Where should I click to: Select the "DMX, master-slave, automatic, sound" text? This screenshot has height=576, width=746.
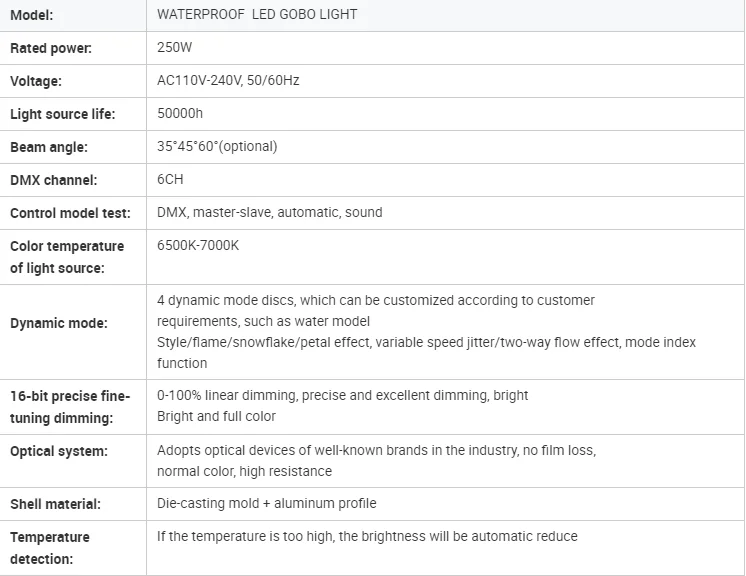(x=269, y=212)
